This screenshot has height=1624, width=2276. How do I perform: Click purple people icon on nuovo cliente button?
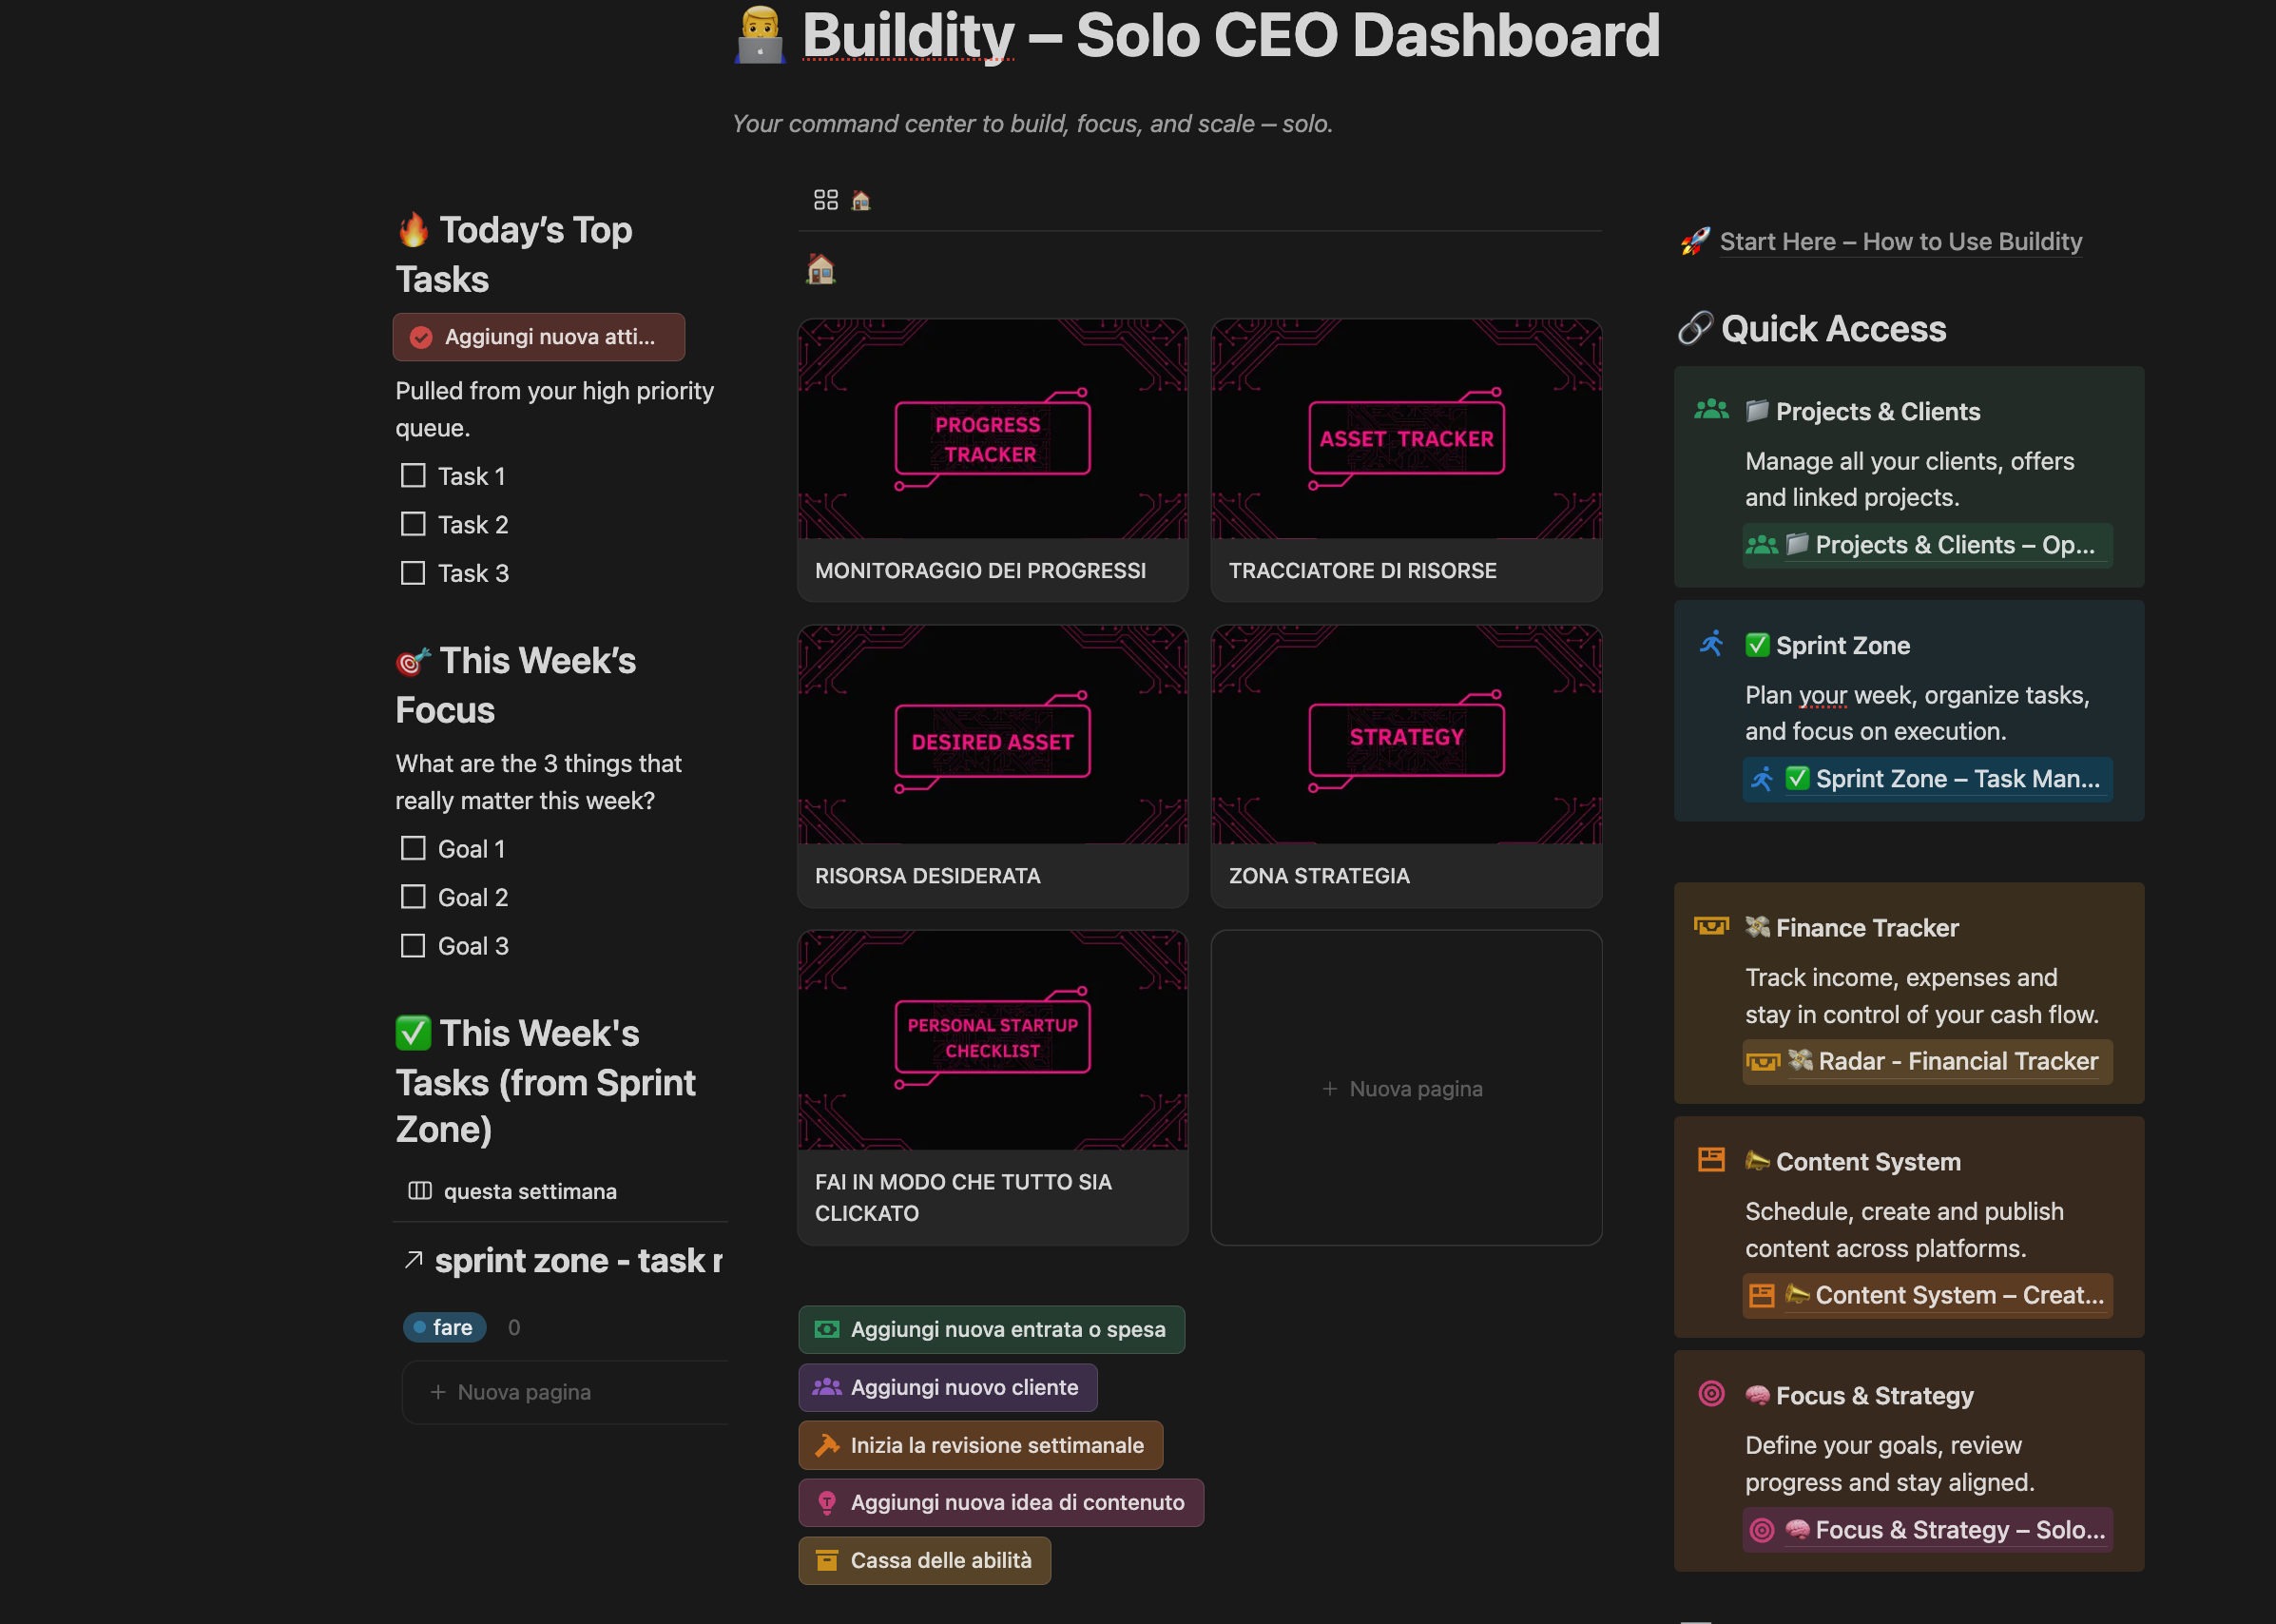pyautogui.click(x=827, y=1387)
